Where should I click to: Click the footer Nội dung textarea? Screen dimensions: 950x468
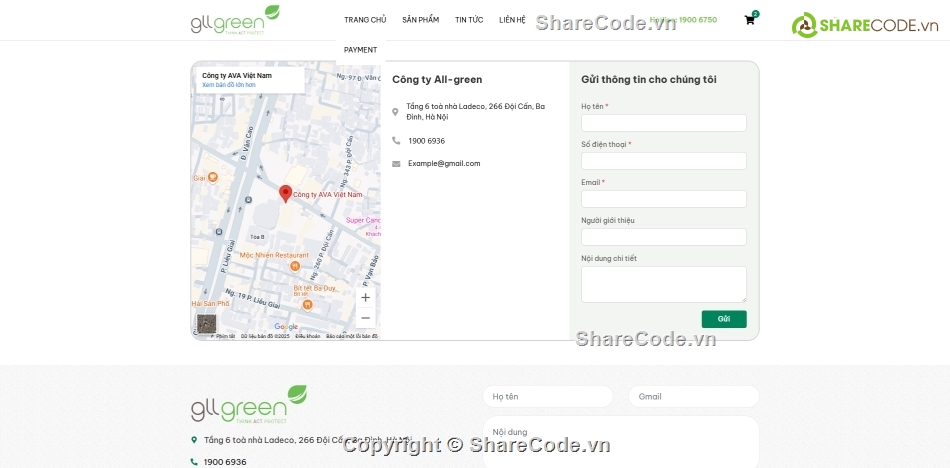coord(621,442)
